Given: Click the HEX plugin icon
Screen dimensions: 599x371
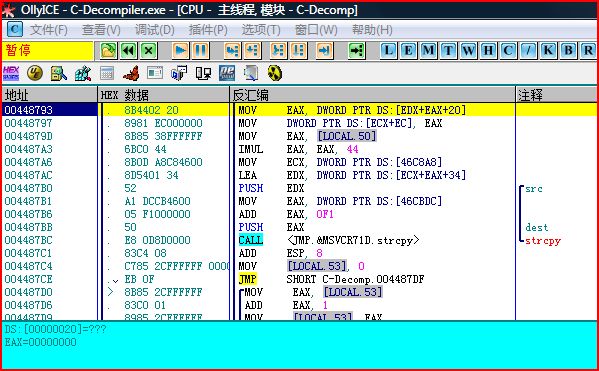Looking at the screenshot, I should (11, 73).
